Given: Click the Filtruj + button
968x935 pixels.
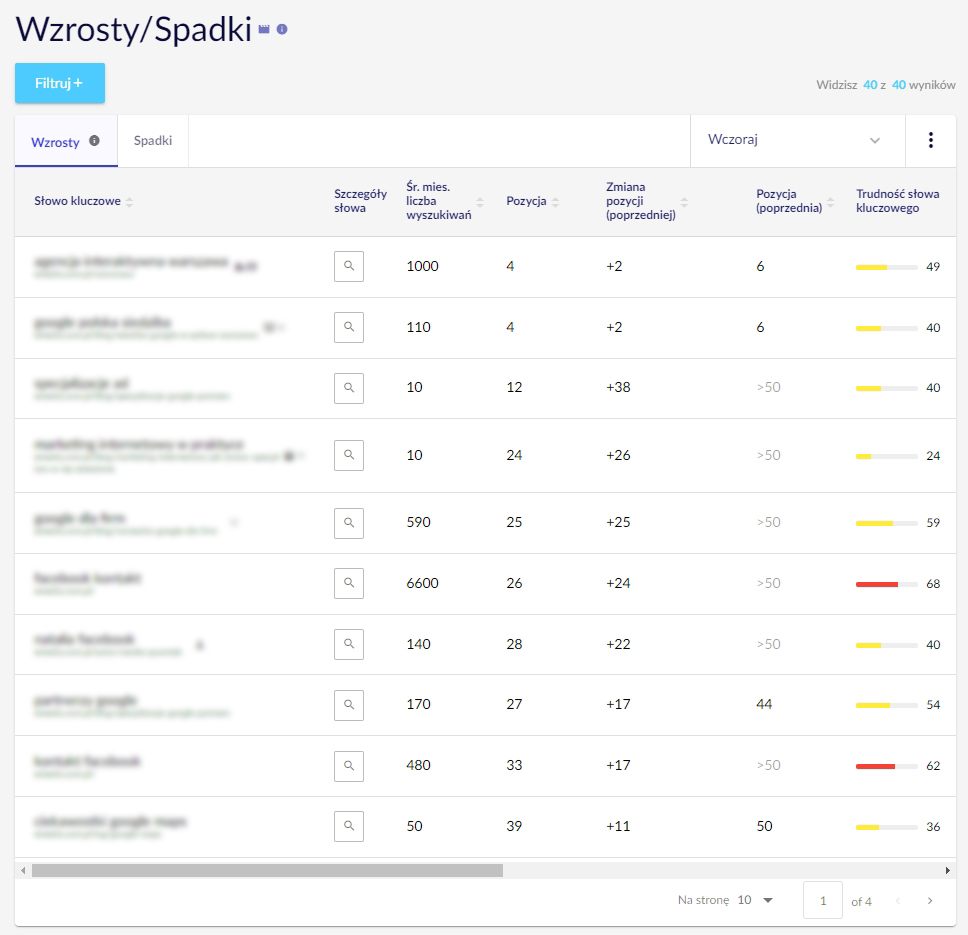Looking at the screenshot, I should tap(59, 83).
